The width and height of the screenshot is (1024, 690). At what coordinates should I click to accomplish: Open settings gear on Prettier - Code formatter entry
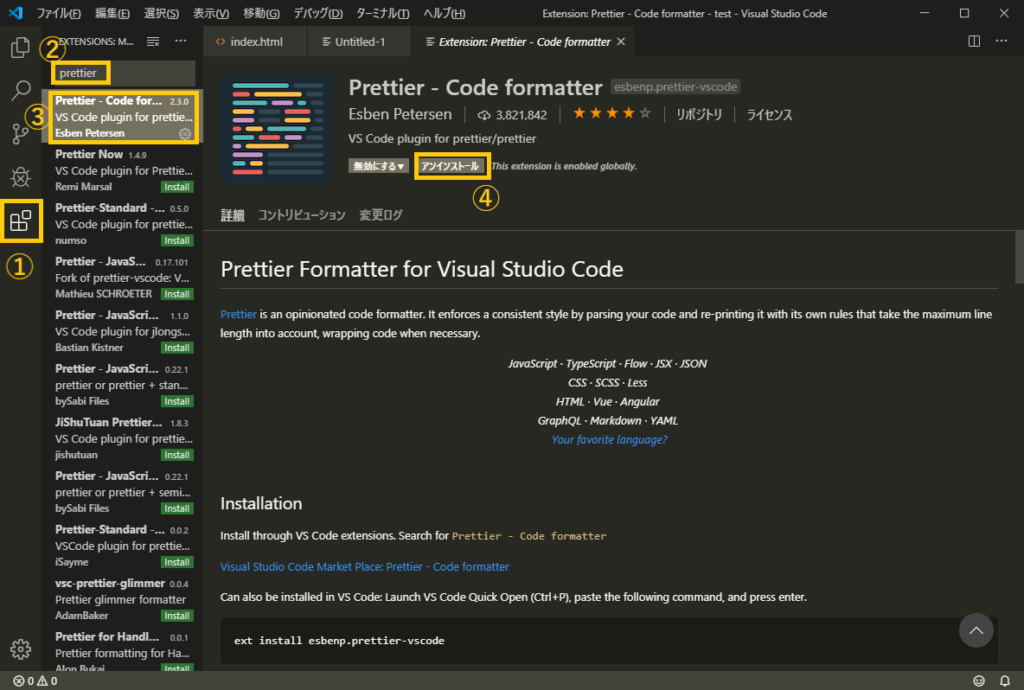184,133
